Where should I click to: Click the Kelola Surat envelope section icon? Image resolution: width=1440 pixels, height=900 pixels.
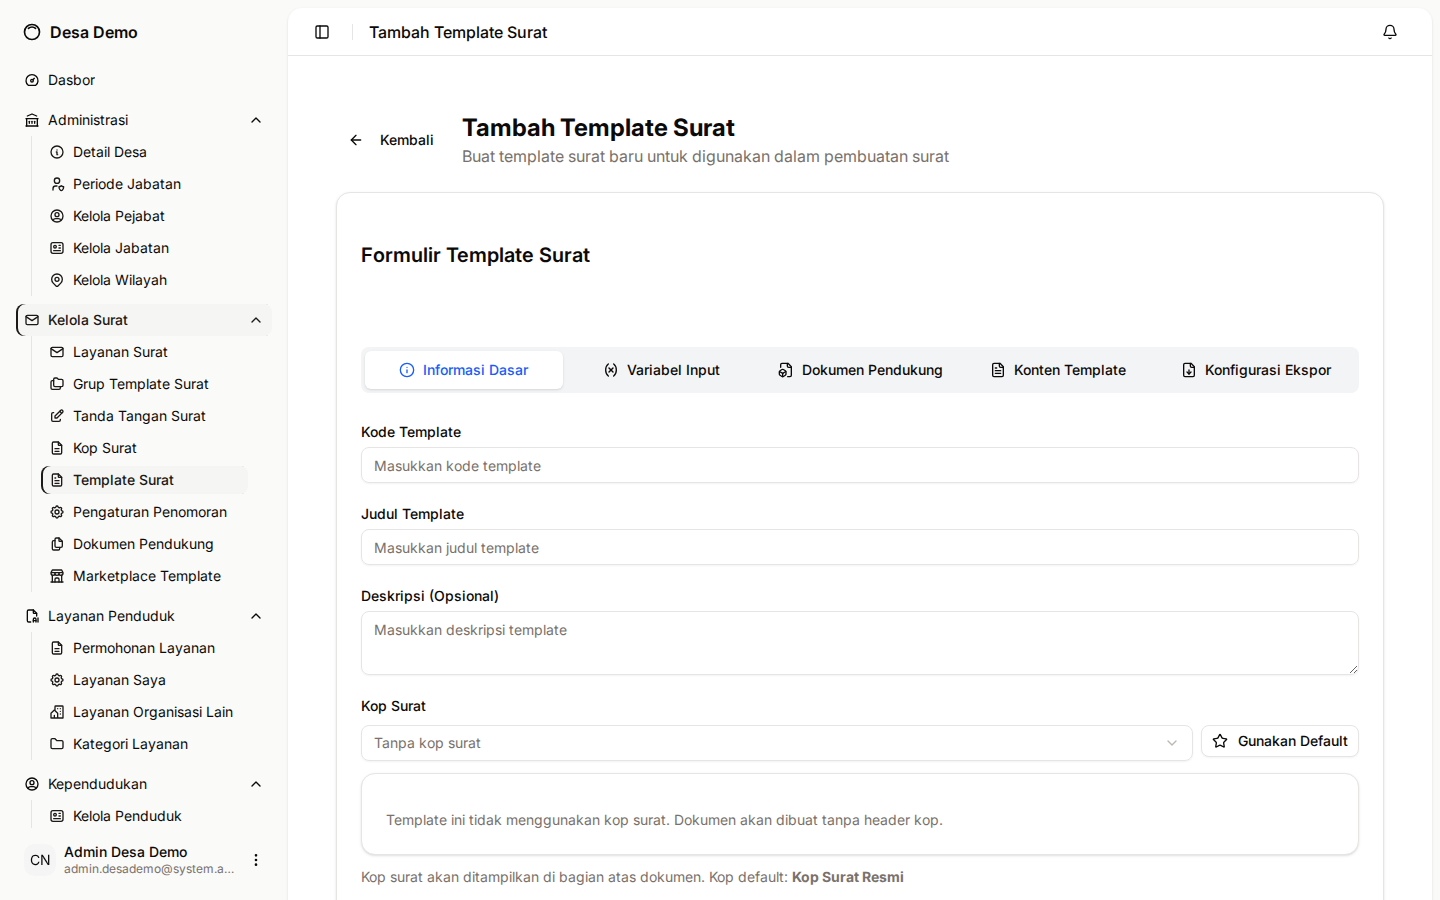pyautogui.click(x=32, y=320)
